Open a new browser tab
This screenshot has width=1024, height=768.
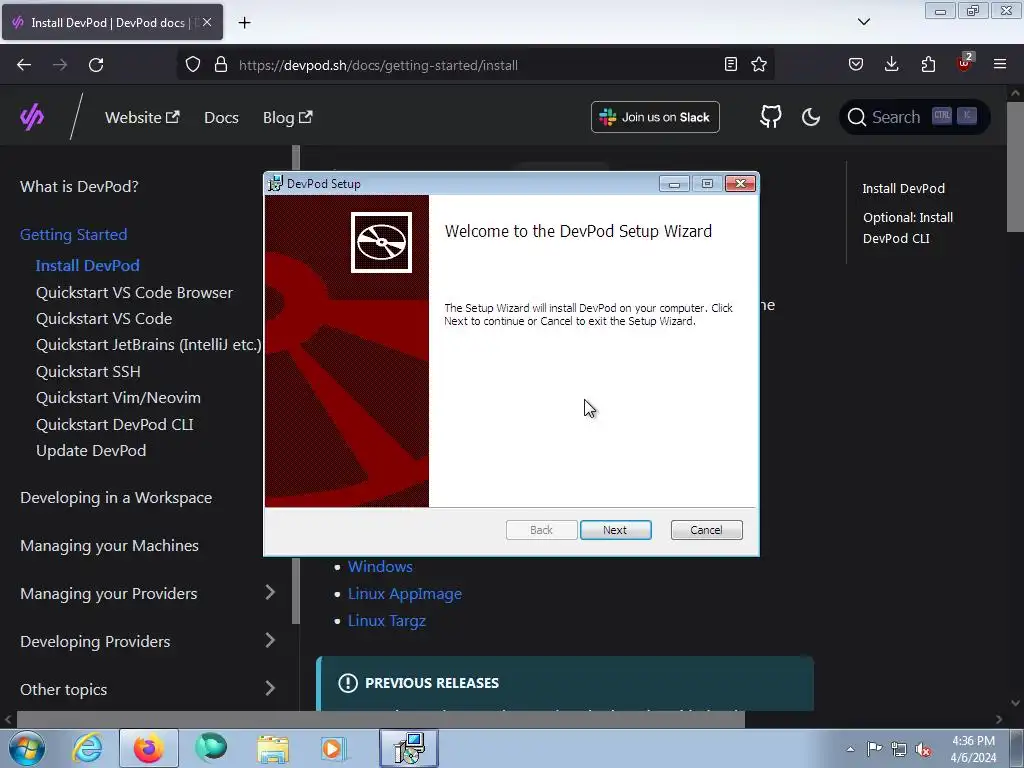[x=244, y=22]
